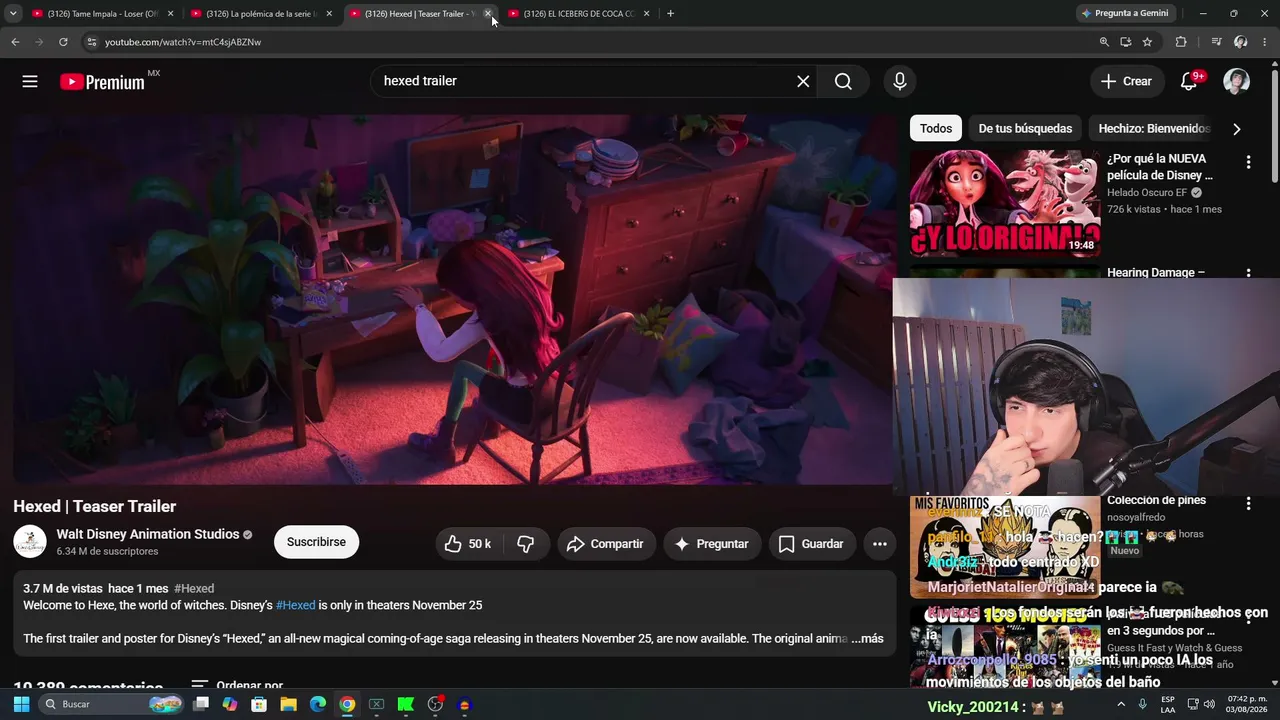Open ¿Por qué la NUEVA película title

tap(1160, 167)
